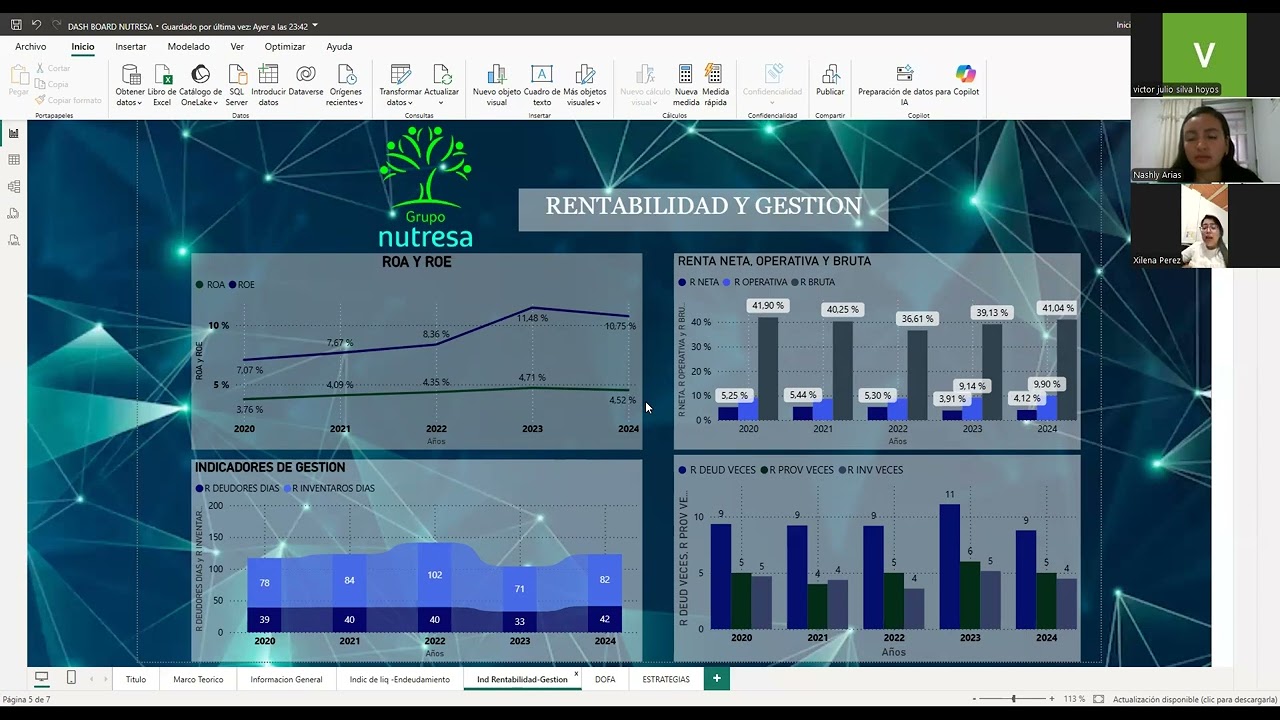Click the R PROV VECES legend item
This screenshot has width=1280, height=720.
(797, 470)
